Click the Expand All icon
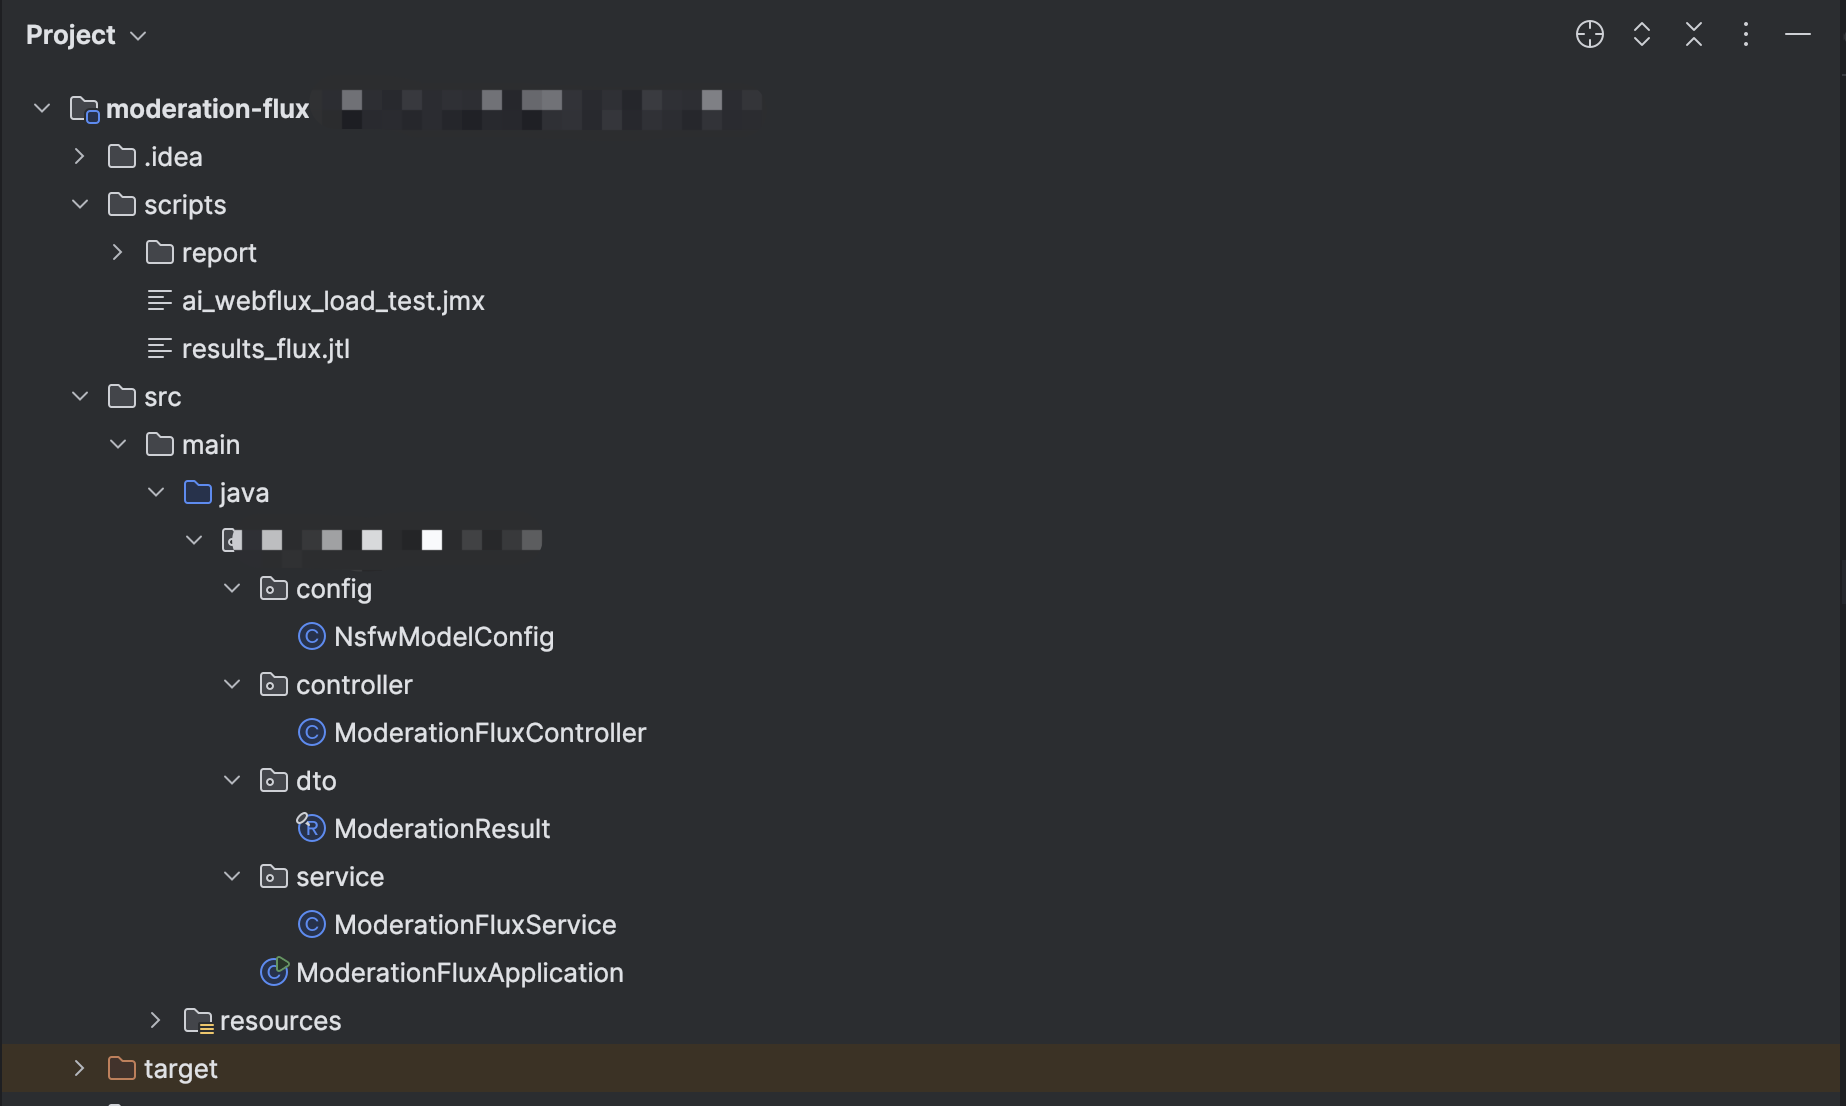This screenshot has width=1846, height=1106. (x=1641, y=34)
